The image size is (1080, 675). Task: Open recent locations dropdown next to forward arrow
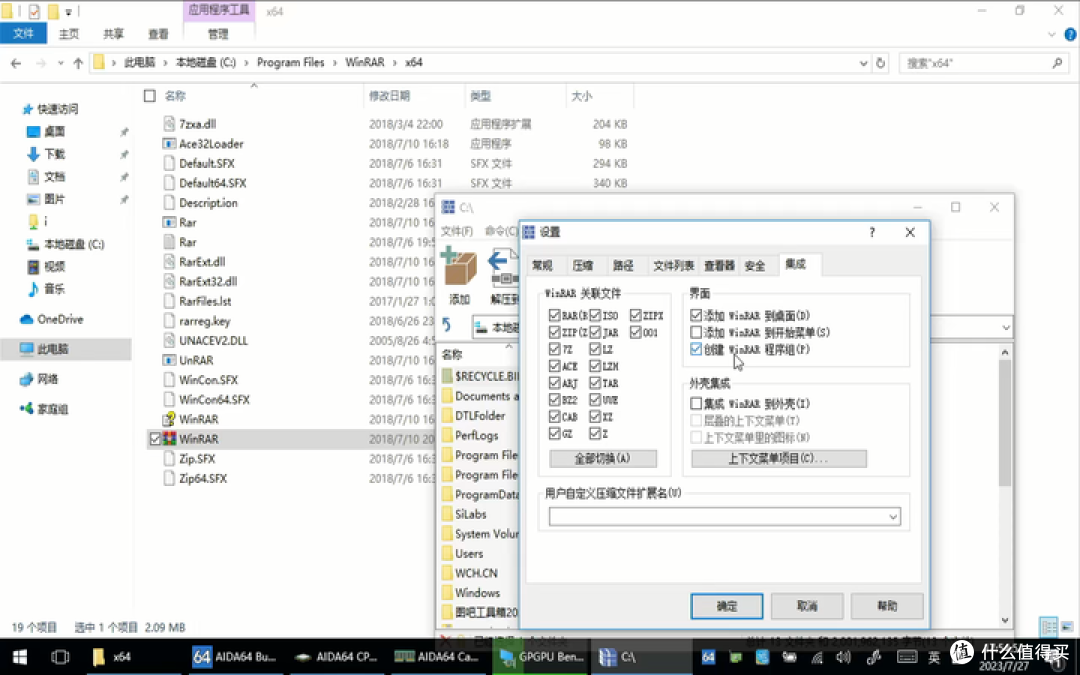pos(61,63)
